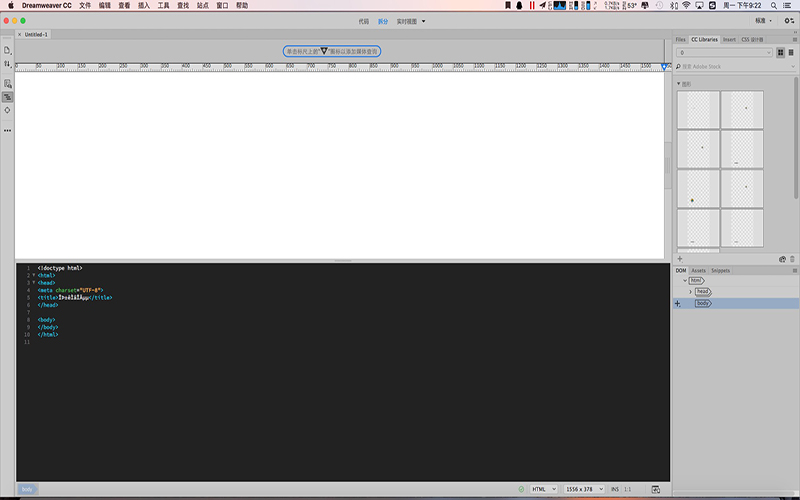Open the library selection dropdown
The image size is (800, 500).
point(724,53)
